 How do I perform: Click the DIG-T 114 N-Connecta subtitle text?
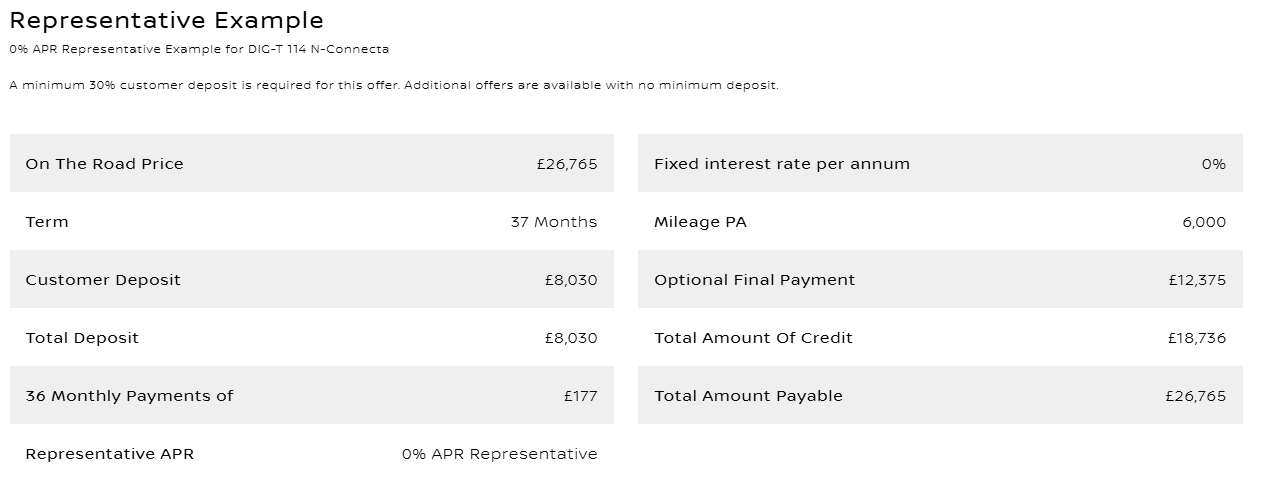[199, 49]
